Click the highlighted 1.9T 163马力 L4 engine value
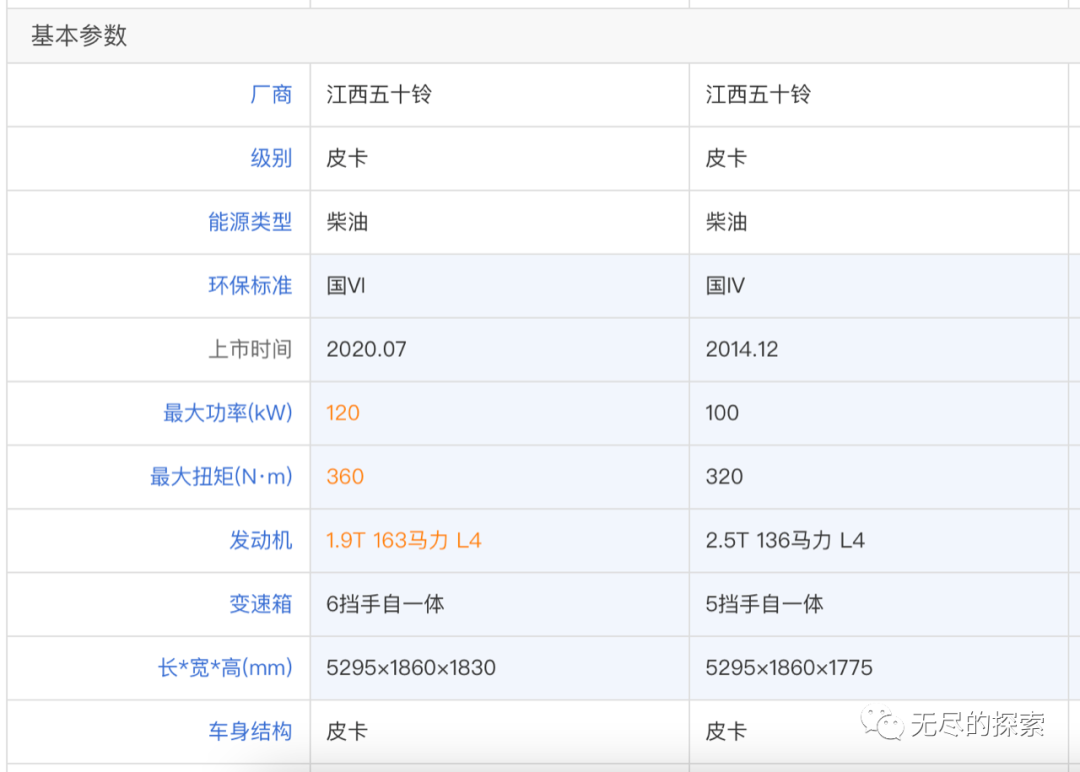The height and width of the screenshot is (772, 1080). coord(403,541)
